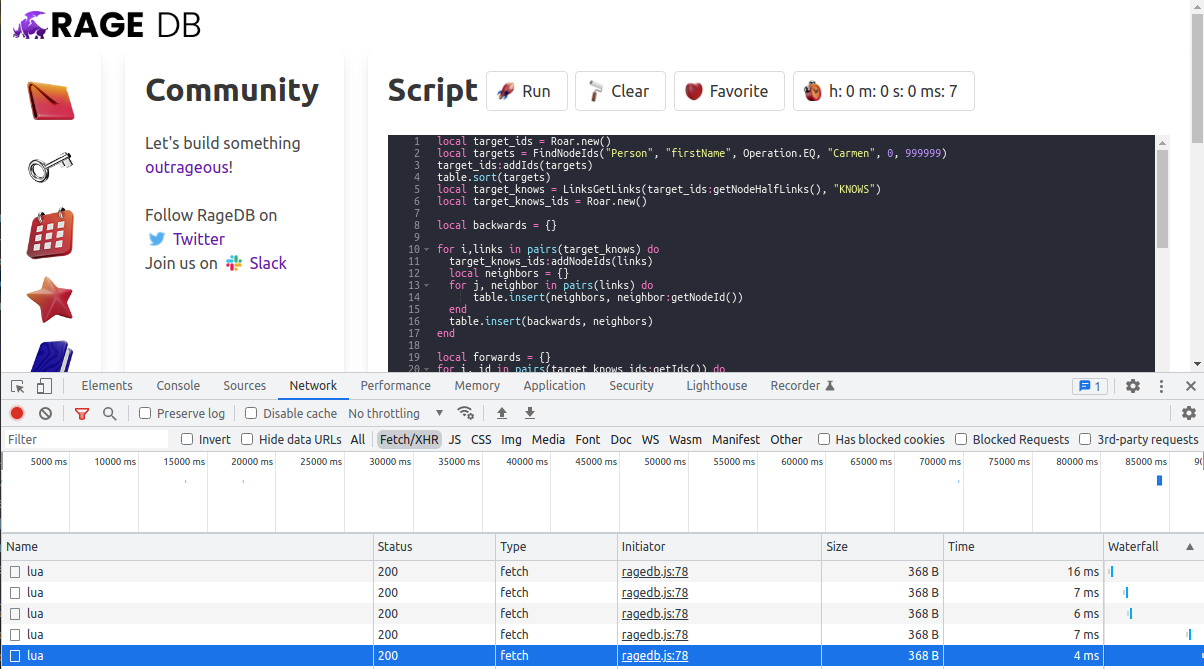
Task: Select the red star icon in sidebar
Action: 51,299
